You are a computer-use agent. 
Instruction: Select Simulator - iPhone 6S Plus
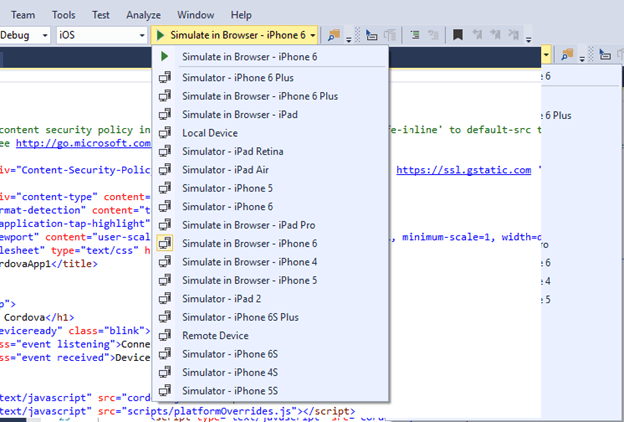270,317
